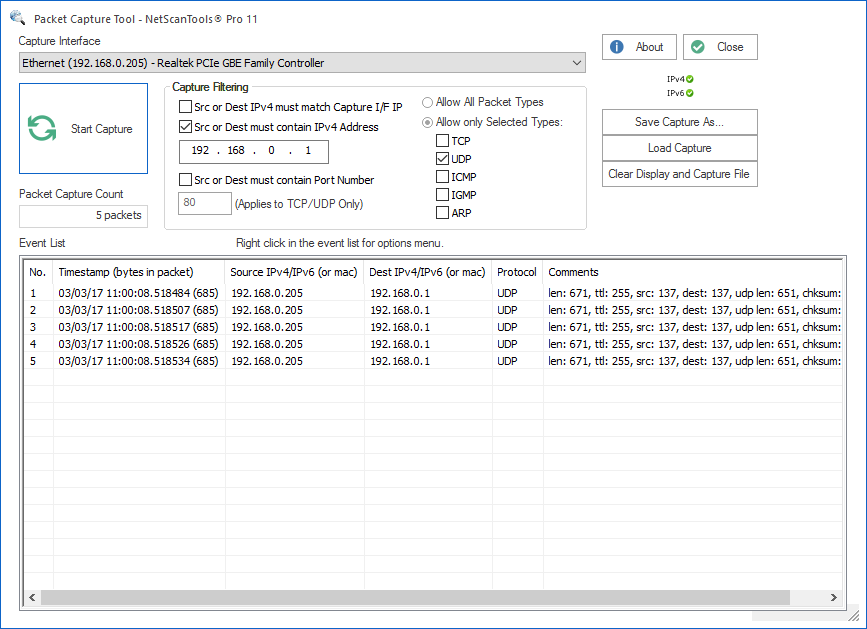
Task: Select packet row with timestamp 11:00:08.518534
Action: pyautogui.click(x=433, y=361)
